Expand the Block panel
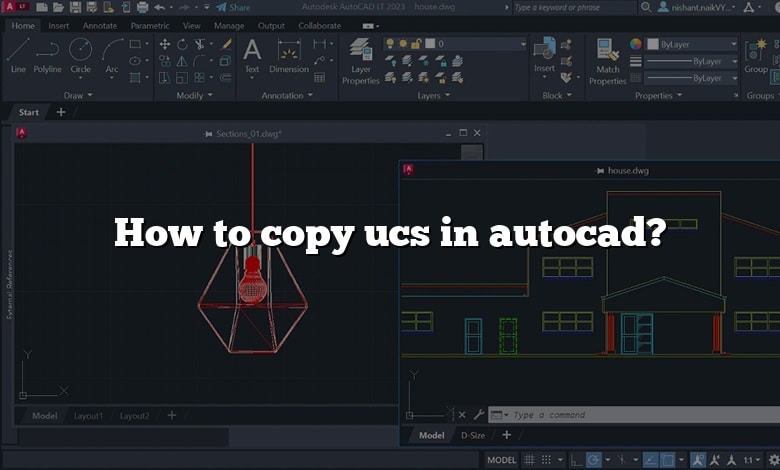This screenshot has height=470, width=780. [x=557, y=95]
